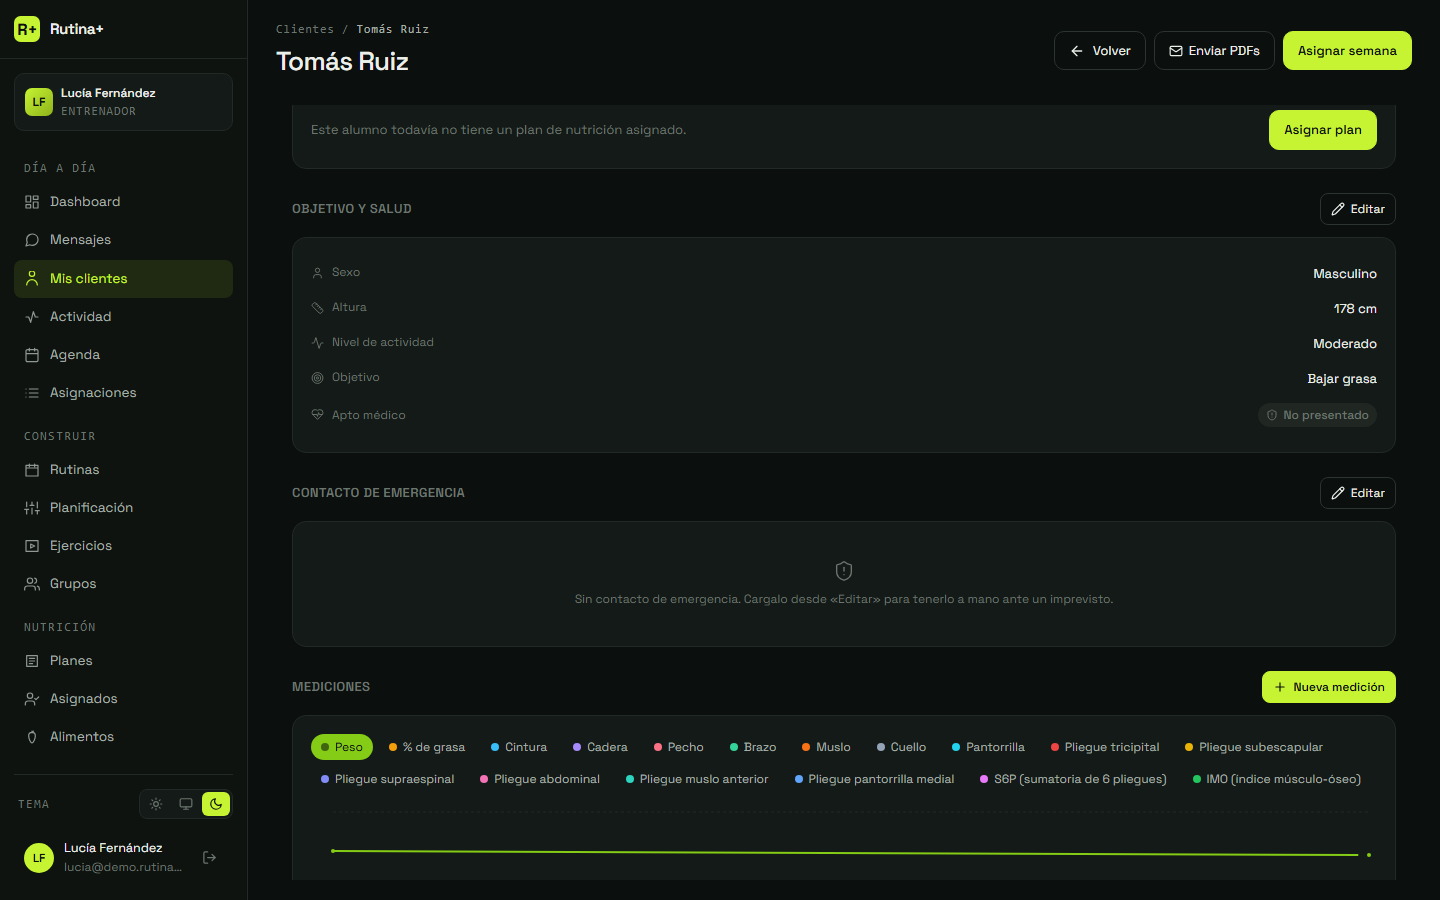The height and width of the screenshot is (900, 1440).
Task: Click the Rutinas sidebar icon
Action: tap(32, 470)
